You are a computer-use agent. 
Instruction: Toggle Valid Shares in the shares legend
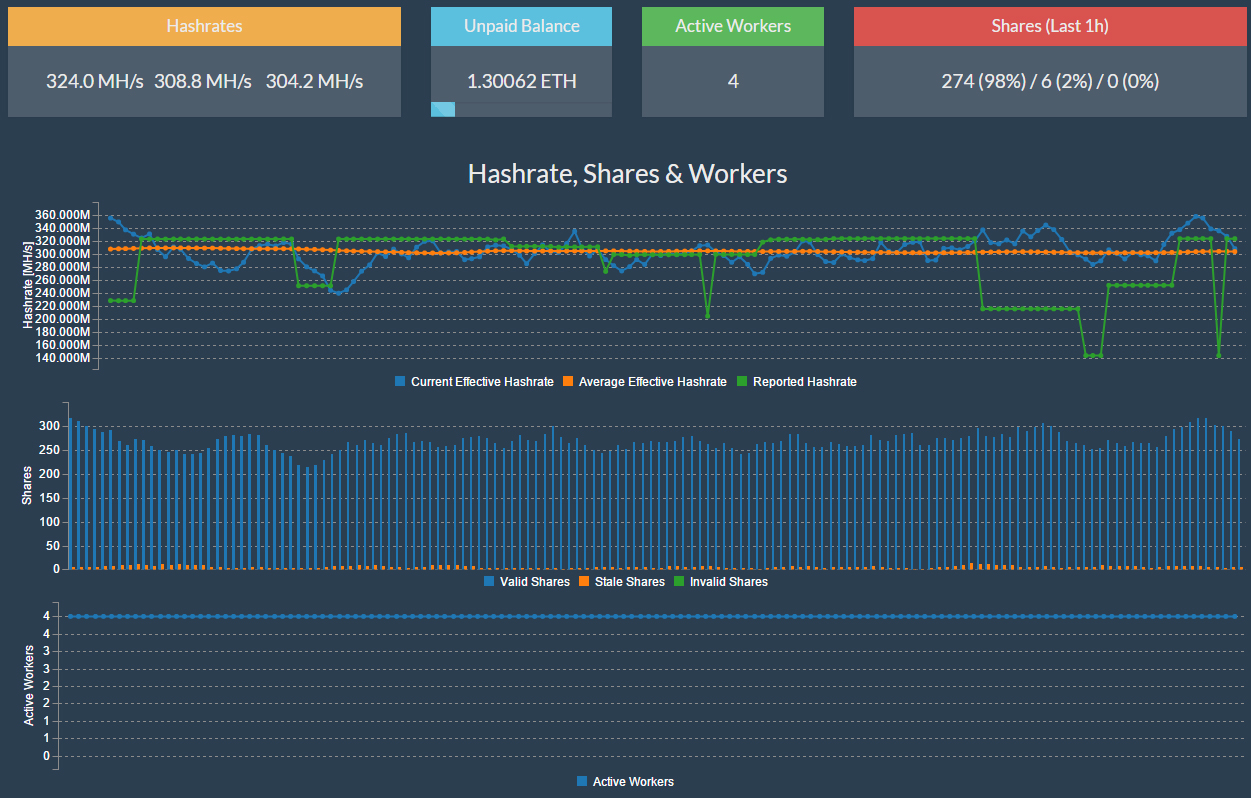(534, 582)
